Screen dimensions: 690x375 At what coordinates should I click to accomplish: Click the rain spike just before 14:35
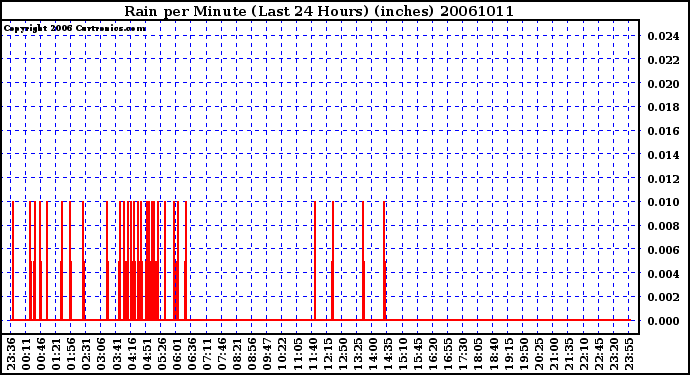click(x=385, y=261)
